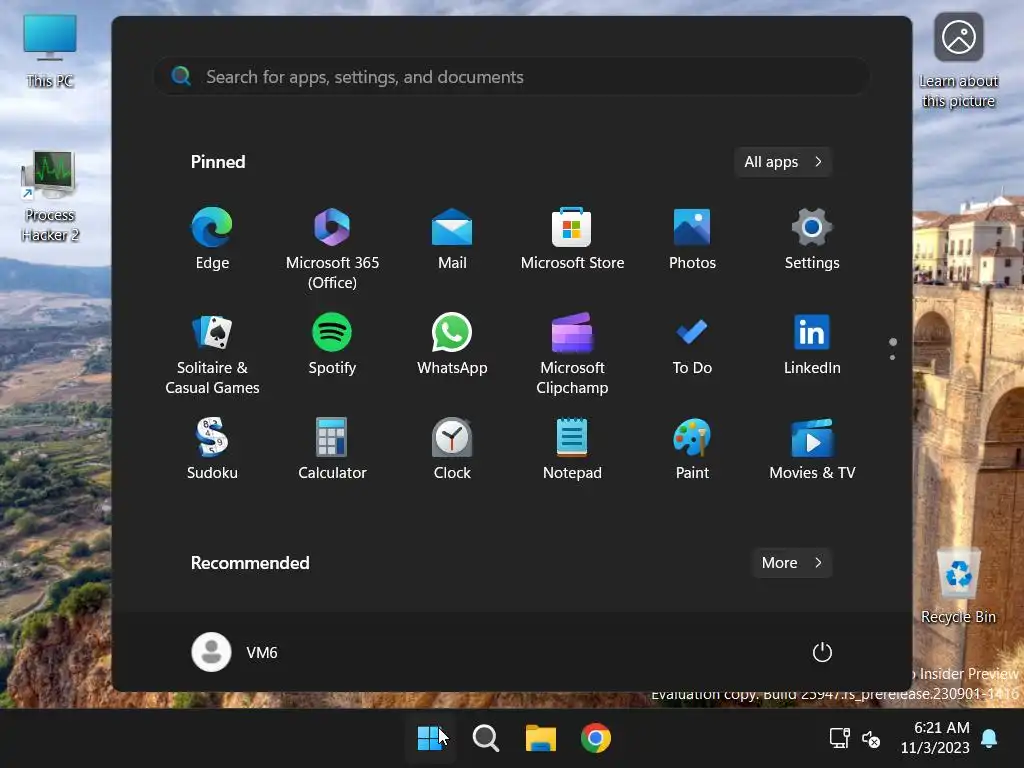Open Edge from pinned apps
The height and width of the screenshot is (768, 1024).
pos(212,239)
